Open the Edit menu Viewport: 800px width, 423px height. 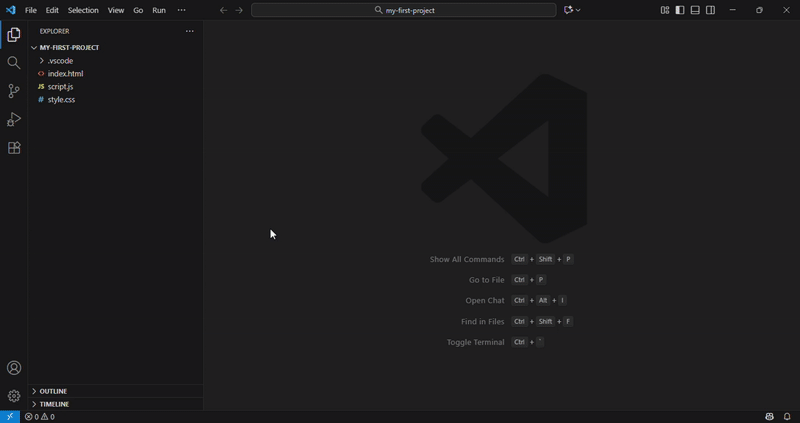click(52, 10)
